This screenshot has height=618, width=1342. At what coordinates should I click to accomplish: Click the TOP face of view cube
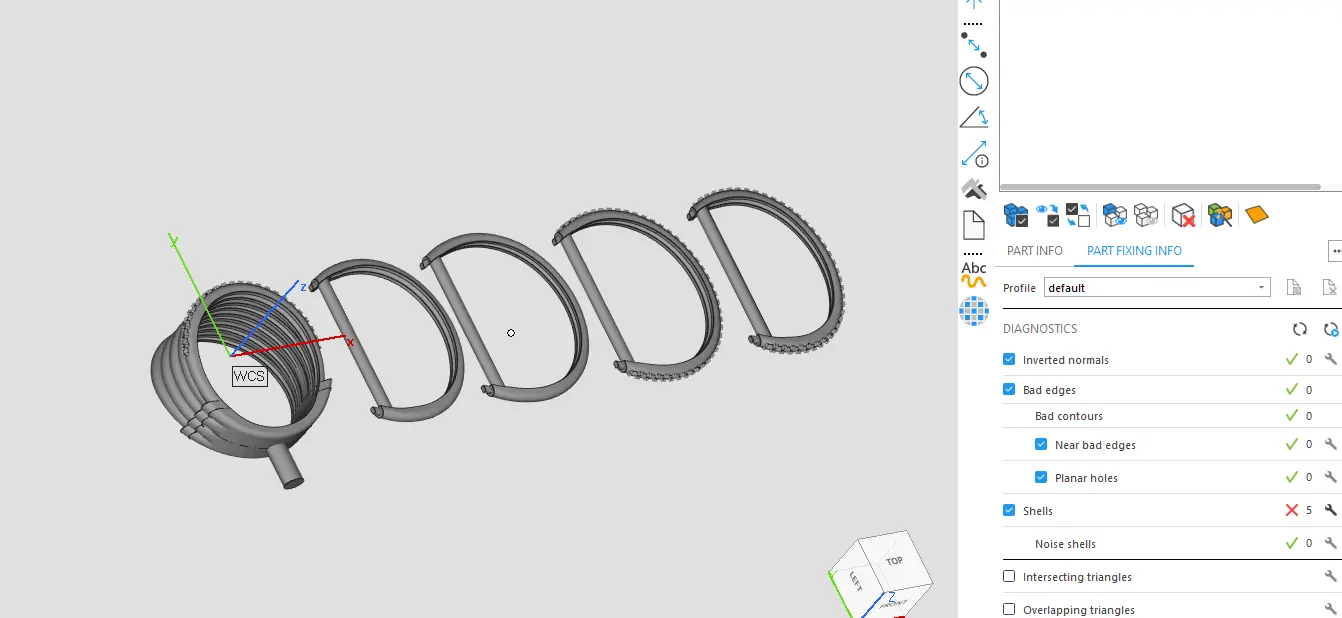coord(895,561)
